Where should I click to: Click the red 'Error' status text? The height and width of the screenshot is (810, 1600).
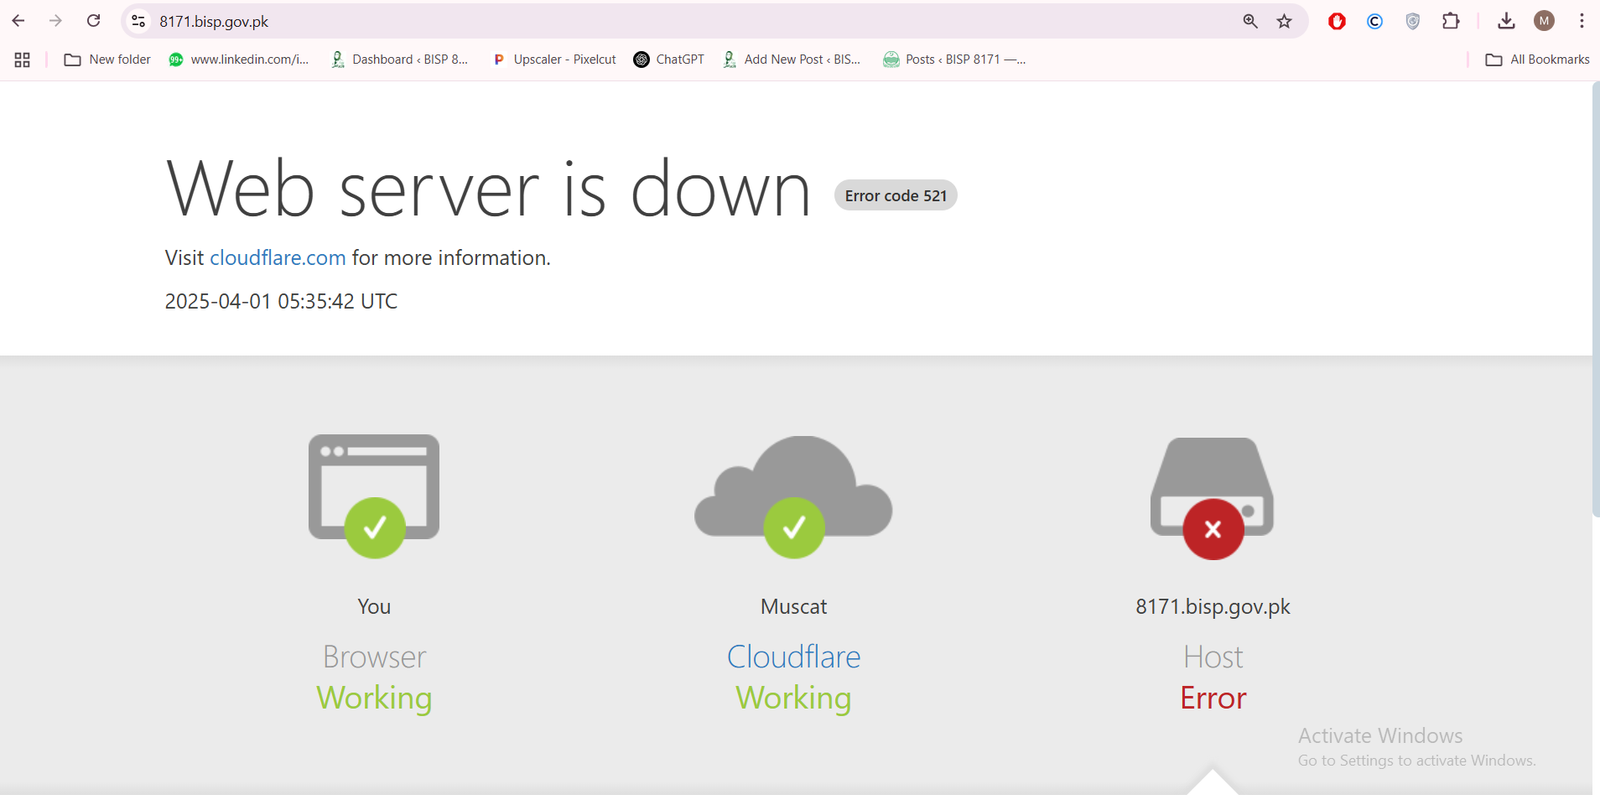(x=1213, y=698)
